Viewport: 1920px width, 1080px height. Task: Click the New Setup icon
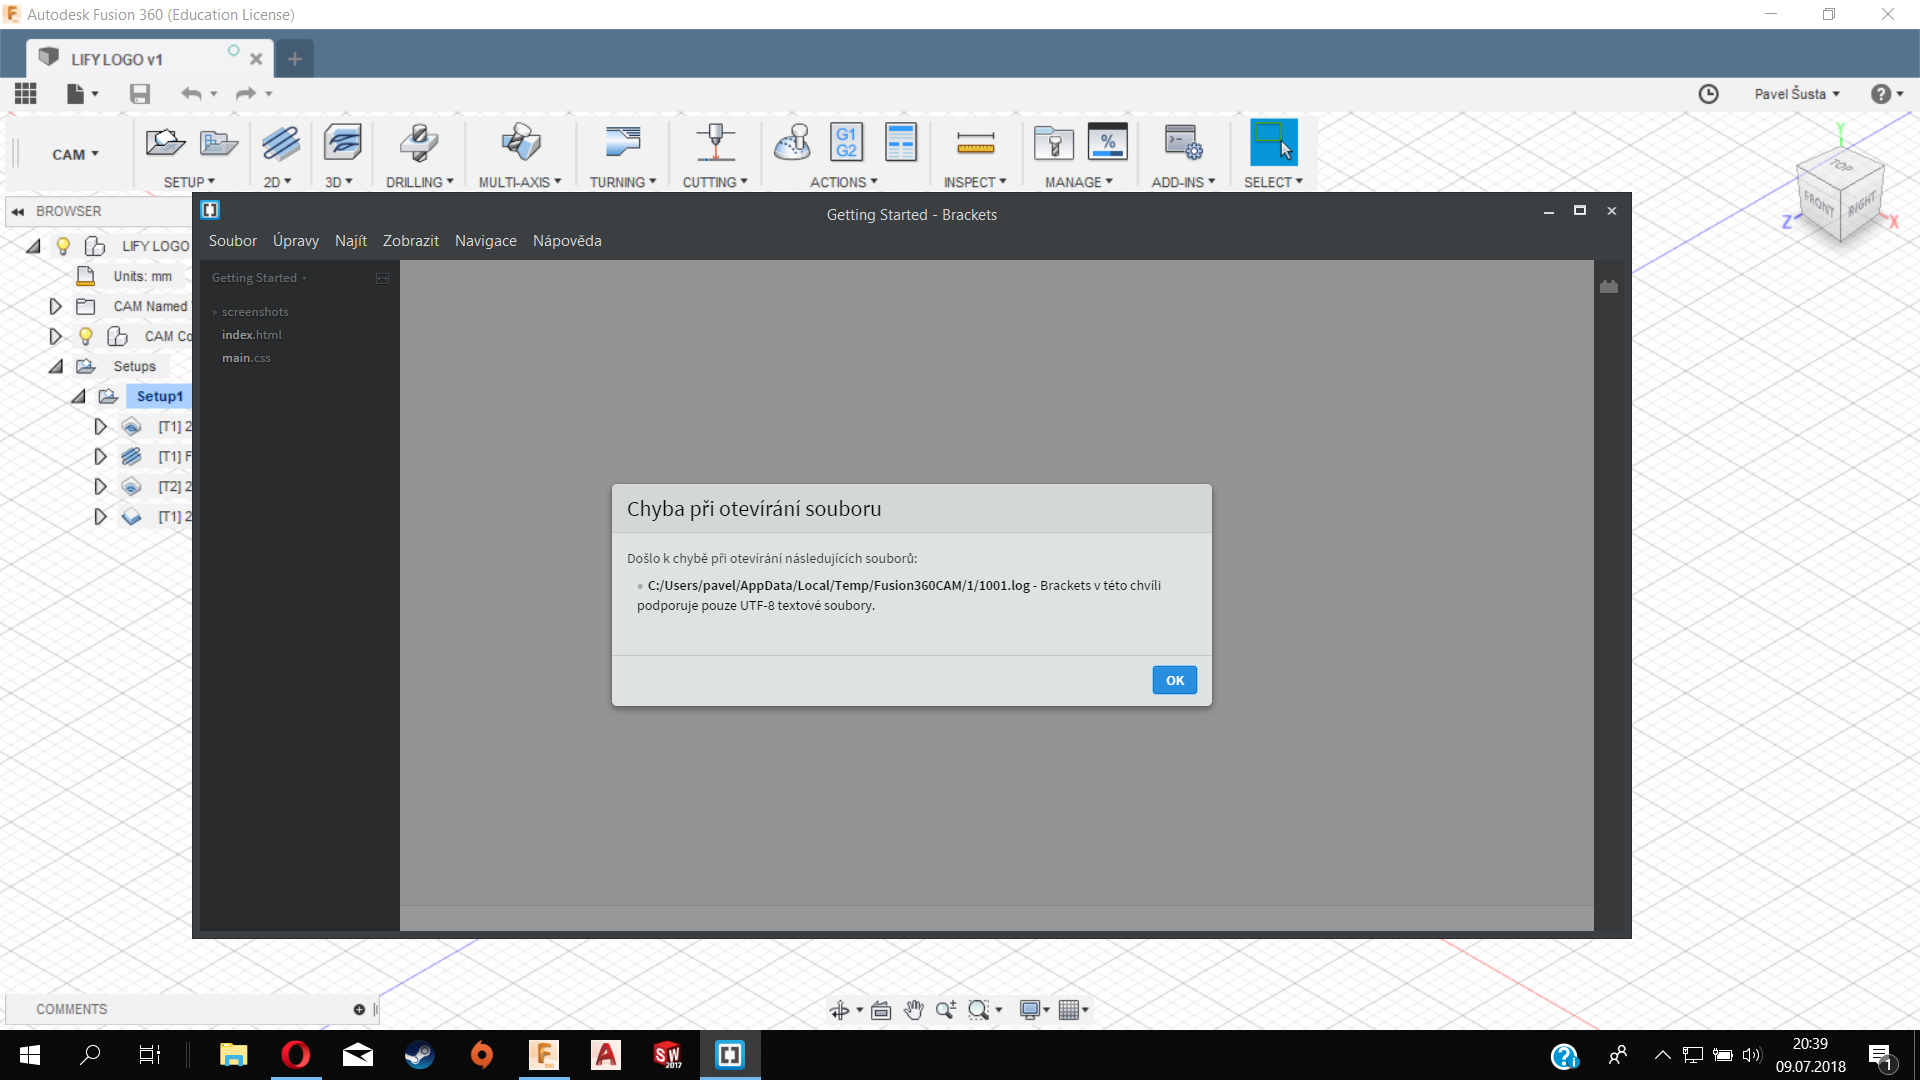pyautogui.click(x=165, y=142)
